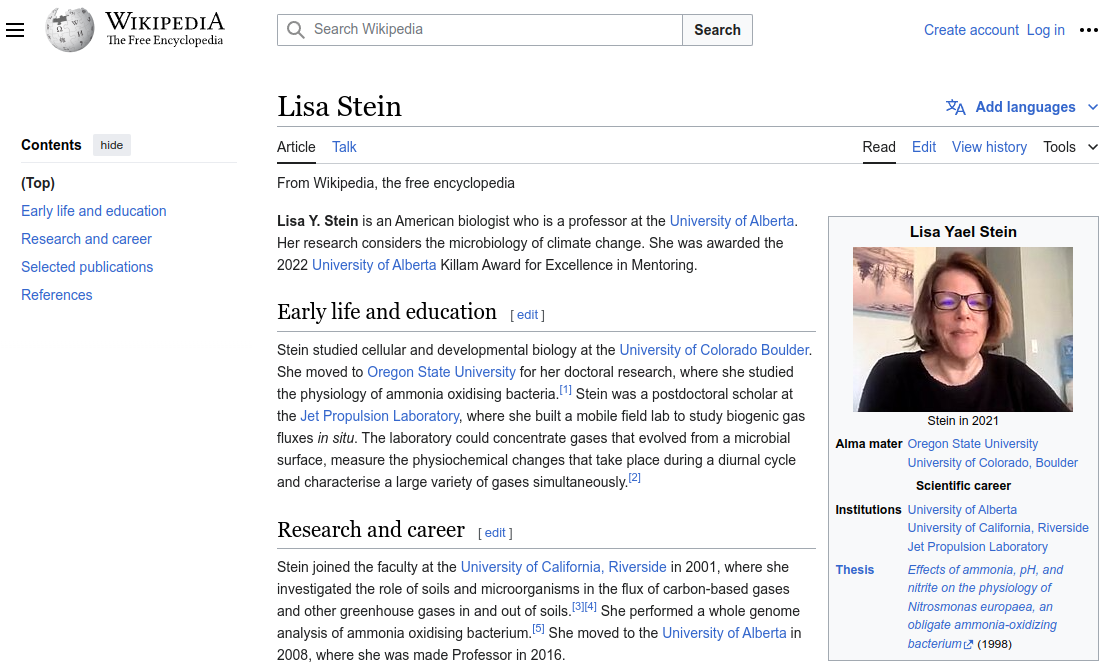Hide the Contents sidebar
The width and height of the screenshot is (1107, 672).
click(x=112, y=145)
